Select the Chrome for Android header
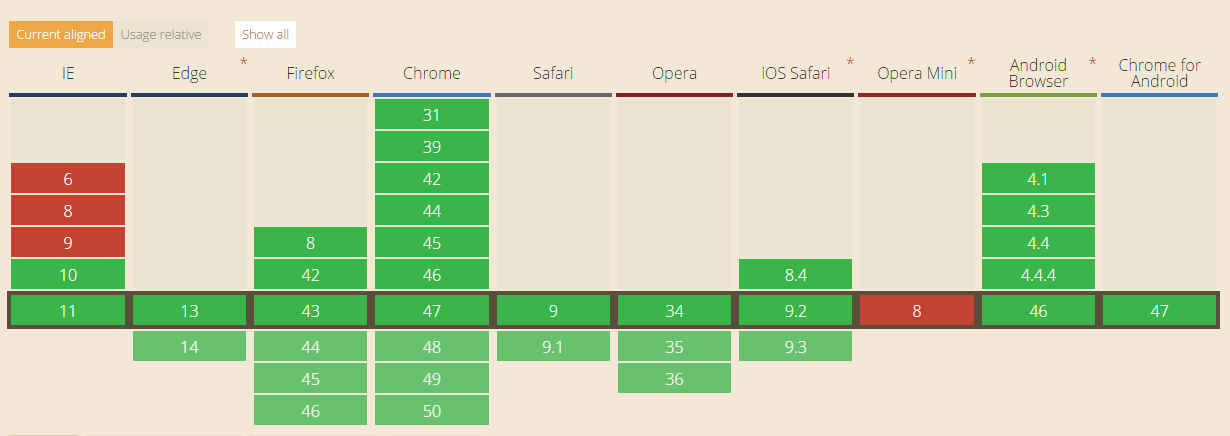The width and height of the screenshot is (1230, 436). [x=1159, y=73]
